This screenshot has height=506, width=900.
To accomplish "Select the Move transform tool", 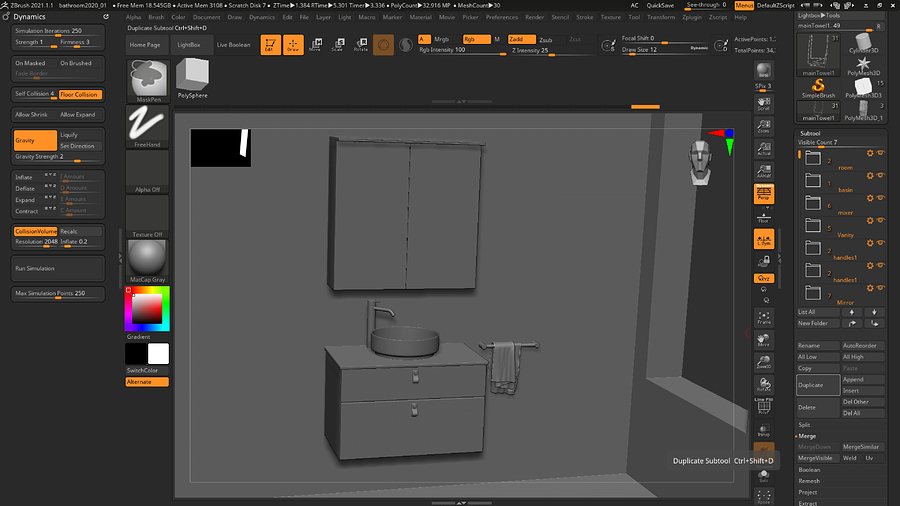I will tap(316, 45).
